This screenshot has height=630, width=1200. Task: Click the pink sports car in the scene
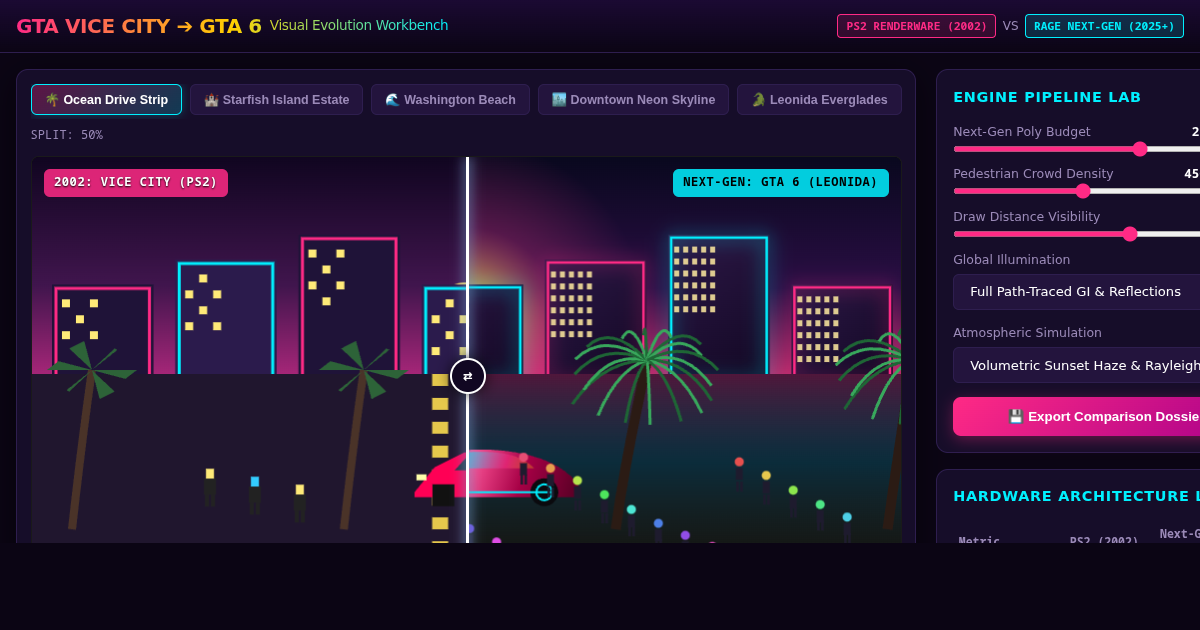point(495,476)
